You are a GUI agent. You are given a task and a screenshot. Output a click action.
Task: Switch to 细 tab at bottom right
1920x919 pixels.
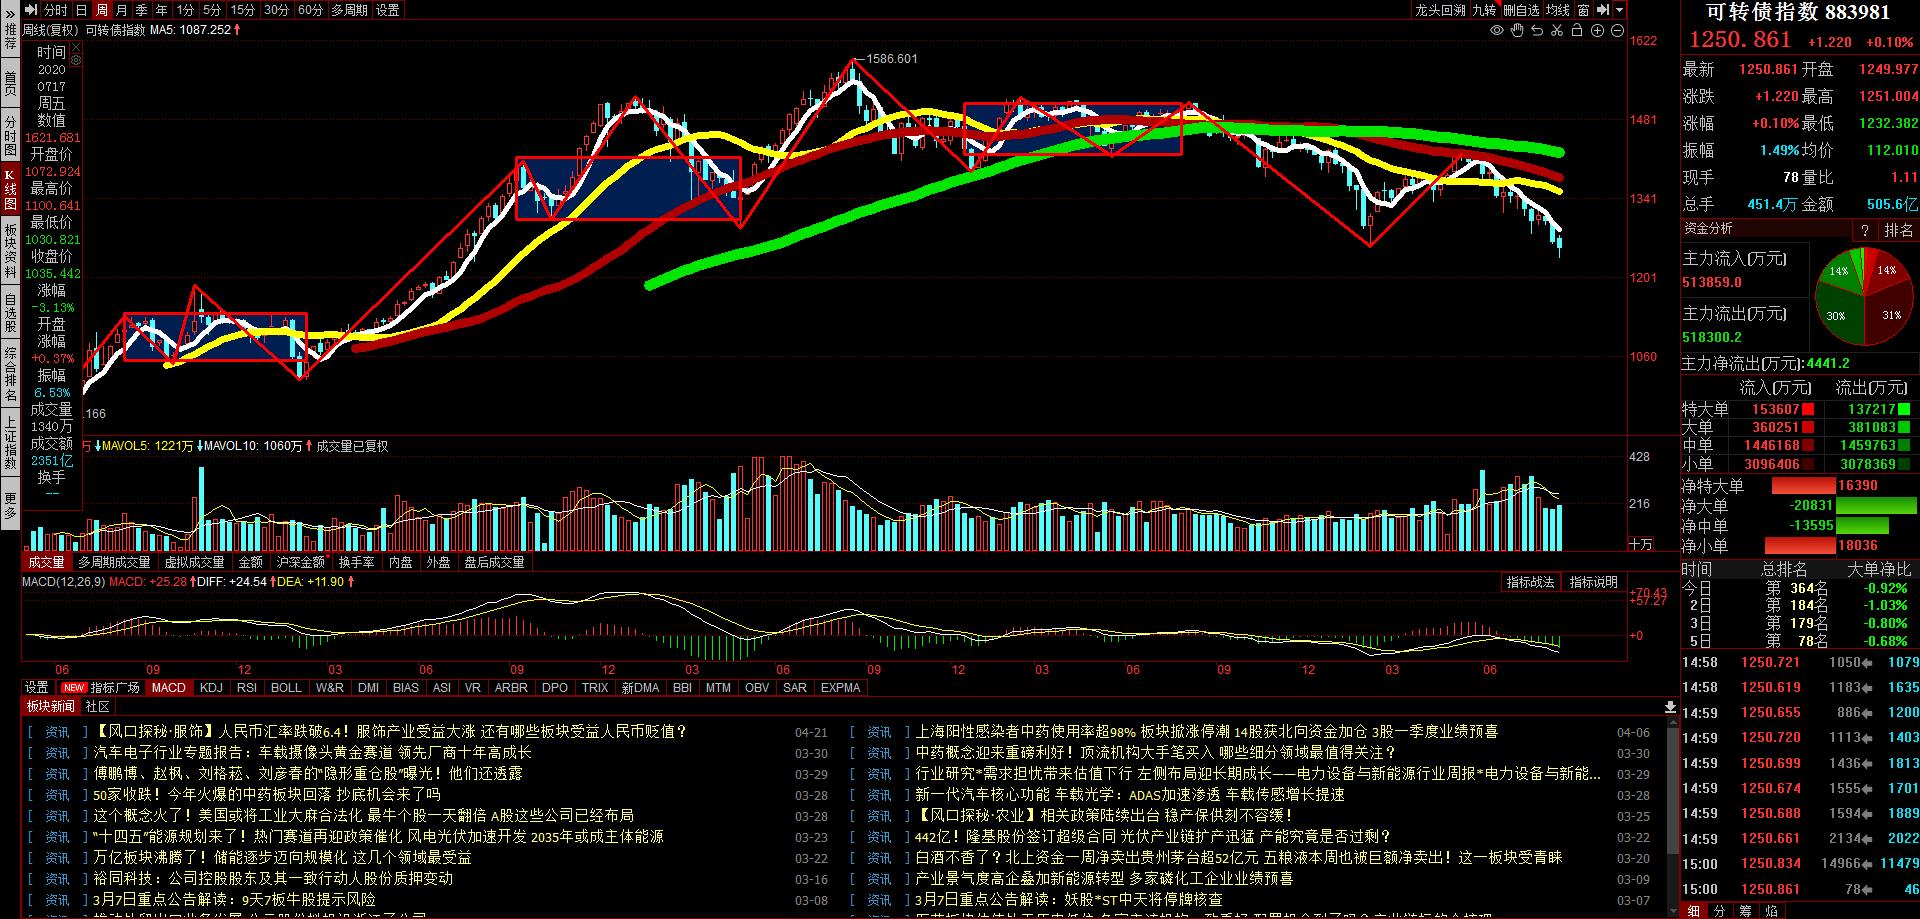click(1694, 911)
